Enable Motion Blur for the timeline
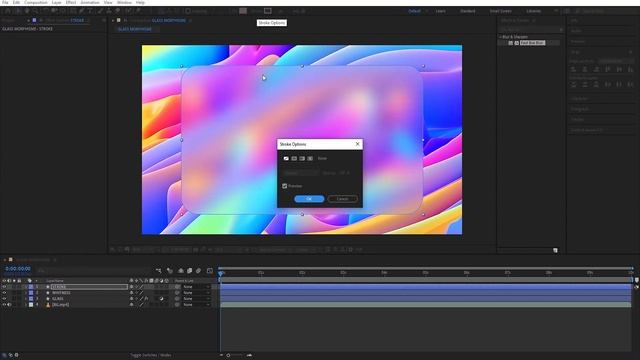The image size is (640, 360). 198,271
